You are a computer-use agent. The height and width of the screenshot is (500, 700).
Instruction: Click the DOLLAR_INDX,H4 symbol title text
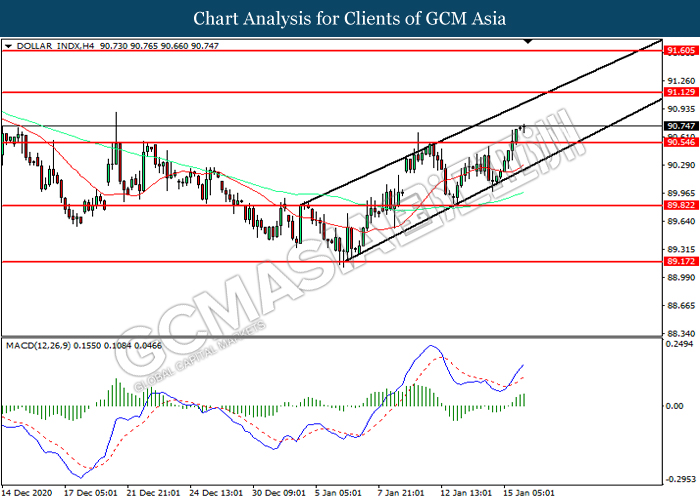[x=48, y=46]
